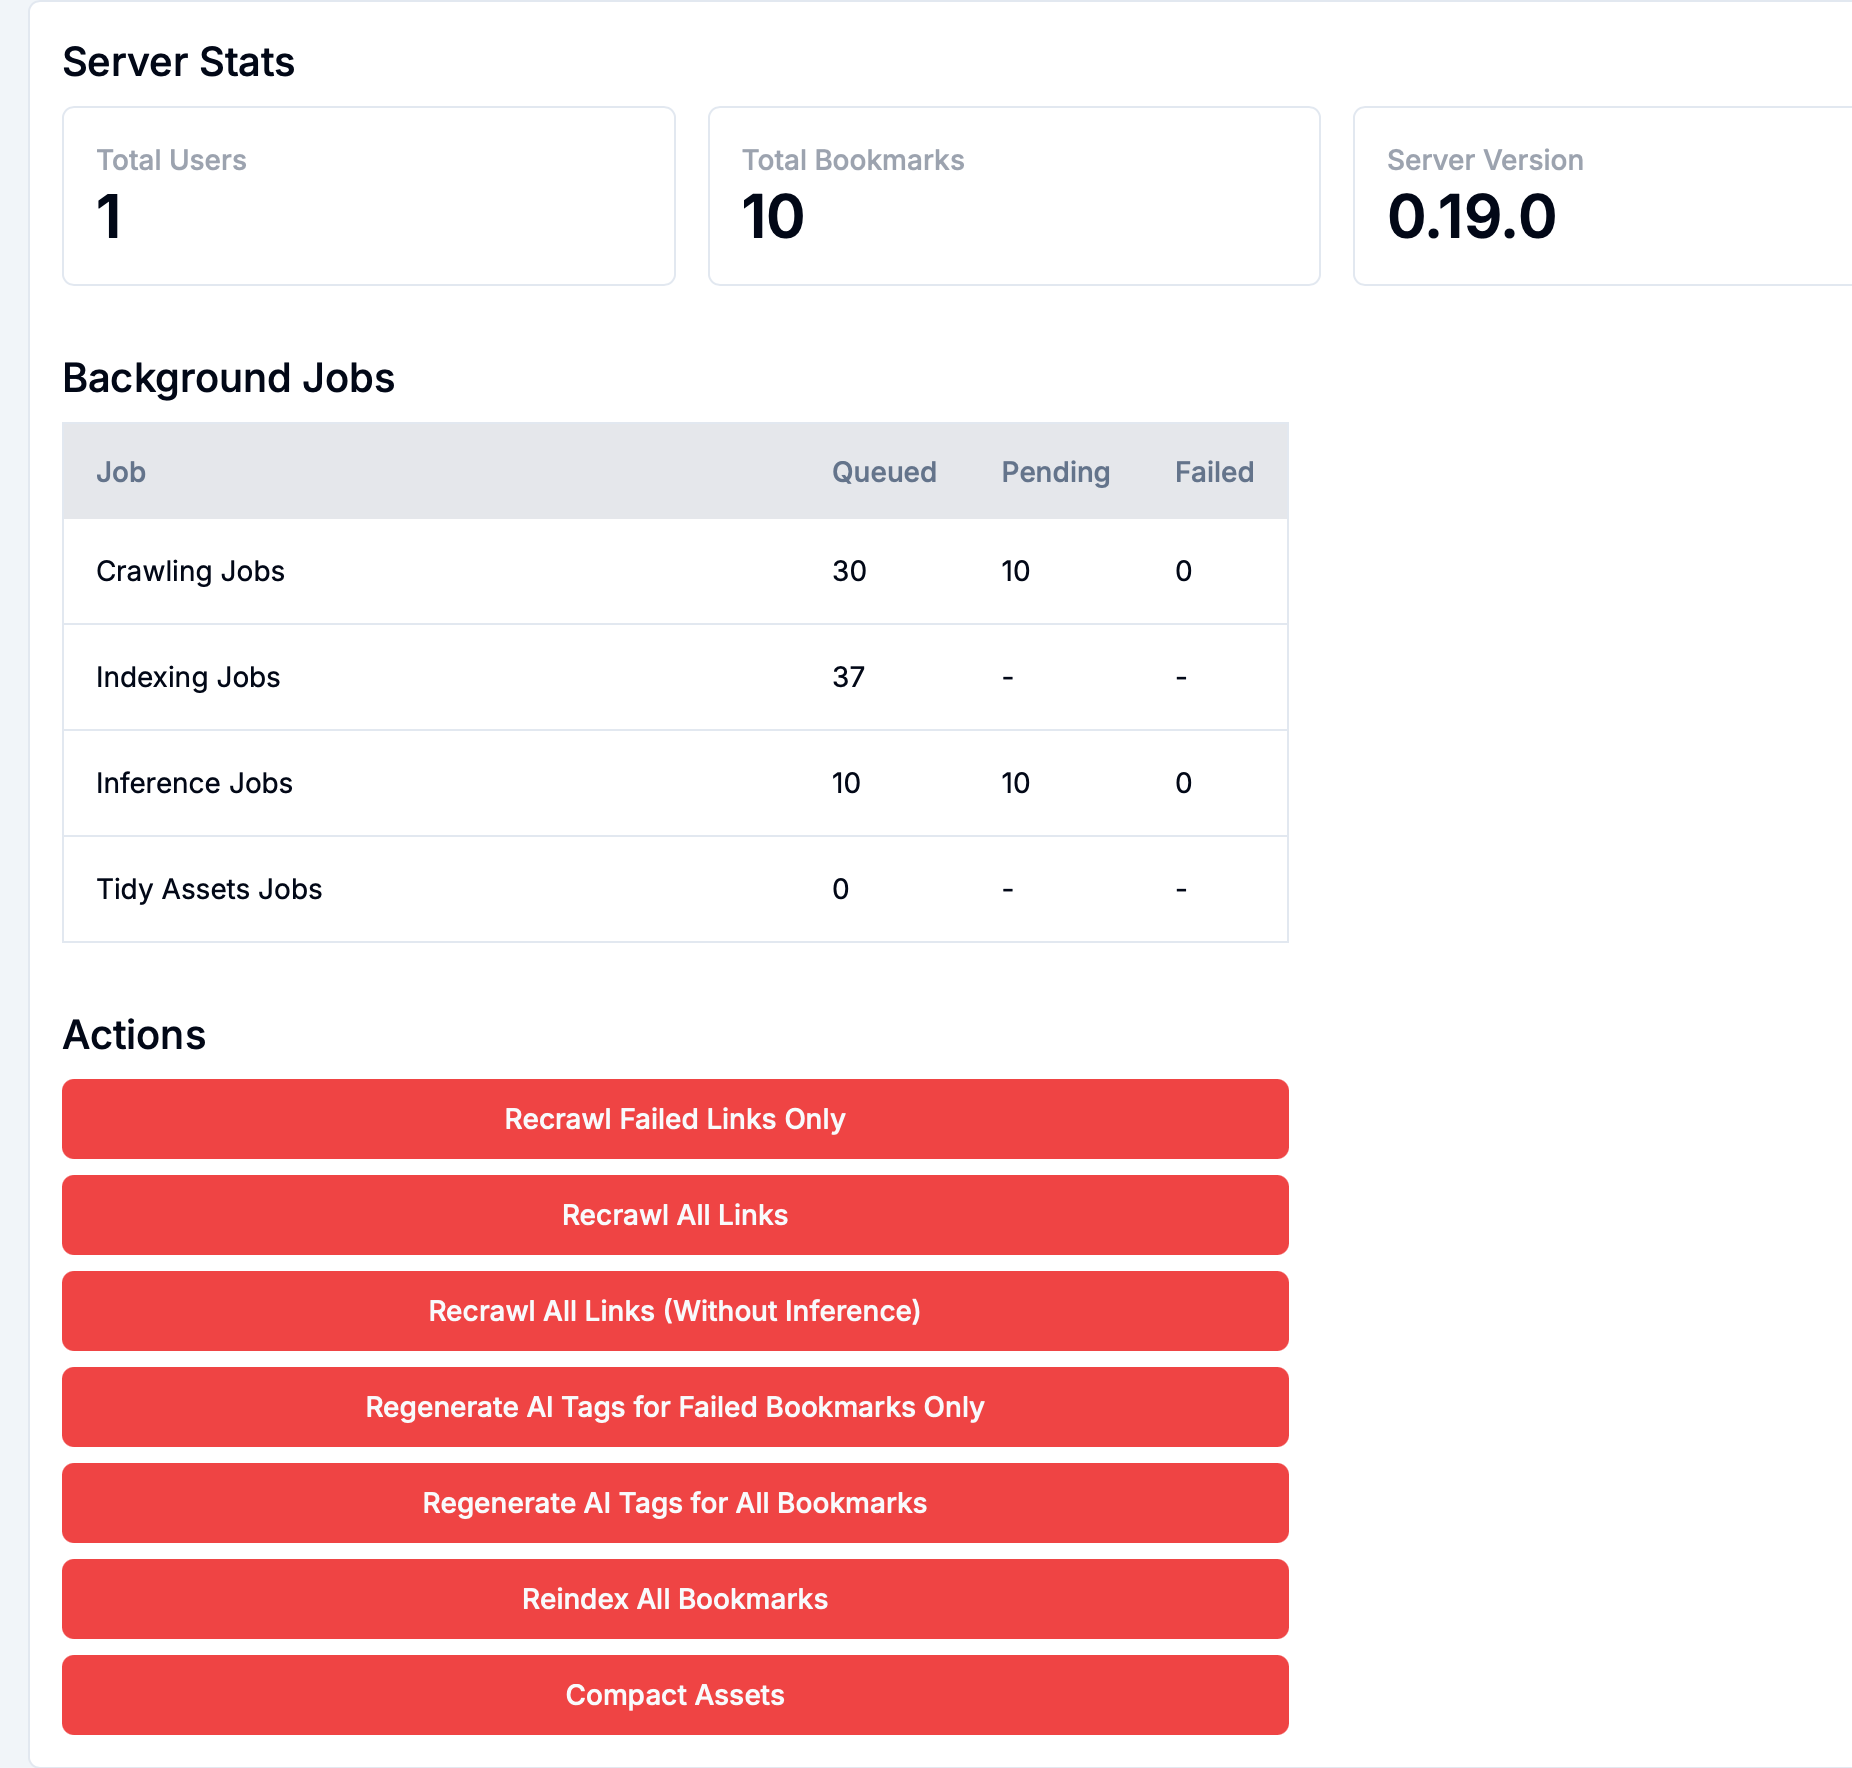
Task: Click the Background Jobs heading
Action: (228, 378)
